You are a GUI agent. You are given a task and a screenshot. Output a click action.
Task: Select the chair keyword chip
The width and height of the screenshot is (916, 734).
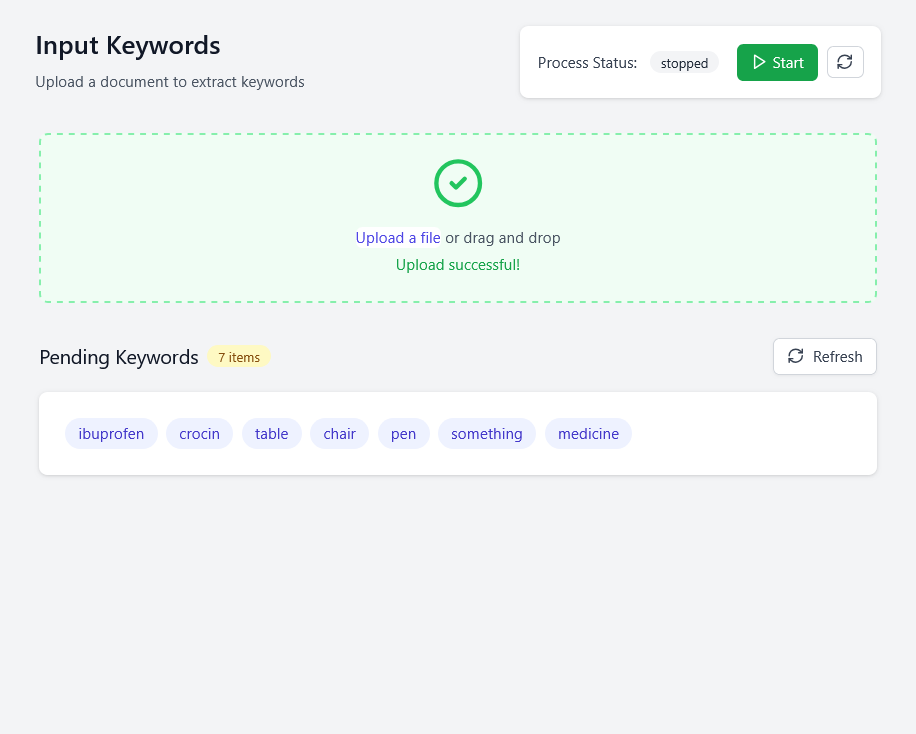pos(339,433)
